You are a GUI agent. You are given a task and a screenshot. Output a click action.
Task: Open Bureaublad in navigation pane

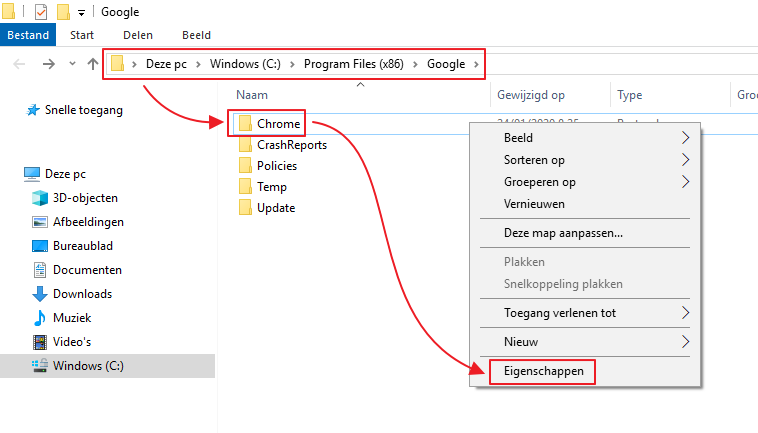pyautogui.click(x=83, y=246)
